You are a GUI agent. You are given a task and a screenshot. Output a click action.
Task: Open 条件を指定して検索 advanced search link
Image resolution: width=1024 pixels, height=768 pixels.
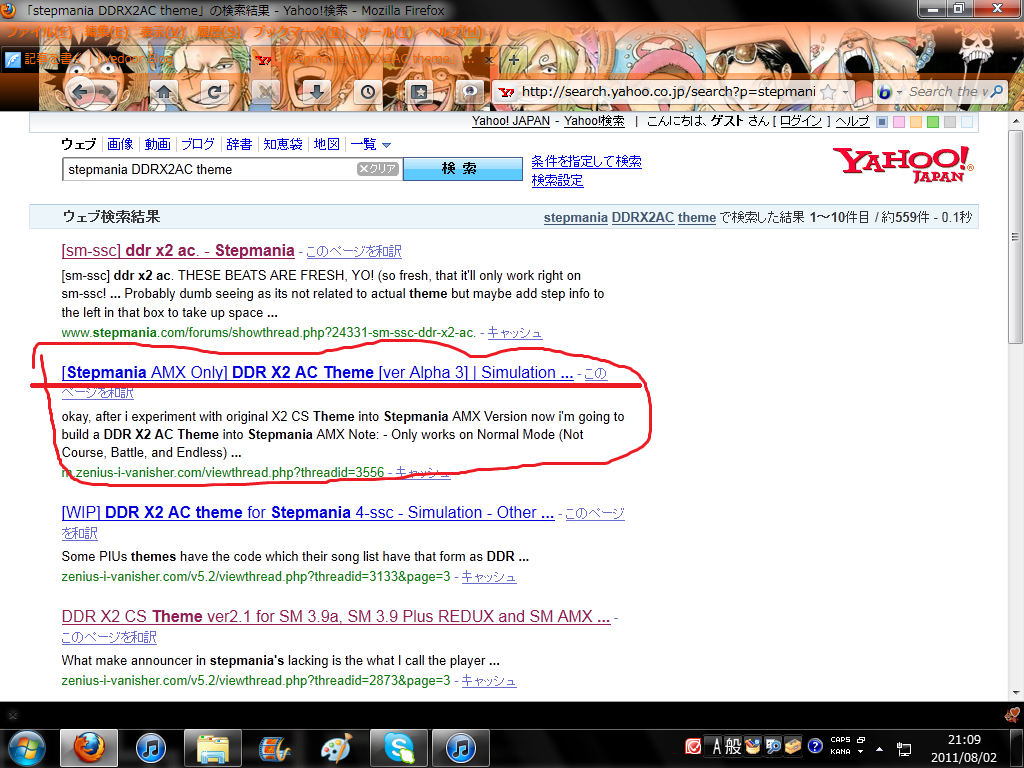pos(586,161)
